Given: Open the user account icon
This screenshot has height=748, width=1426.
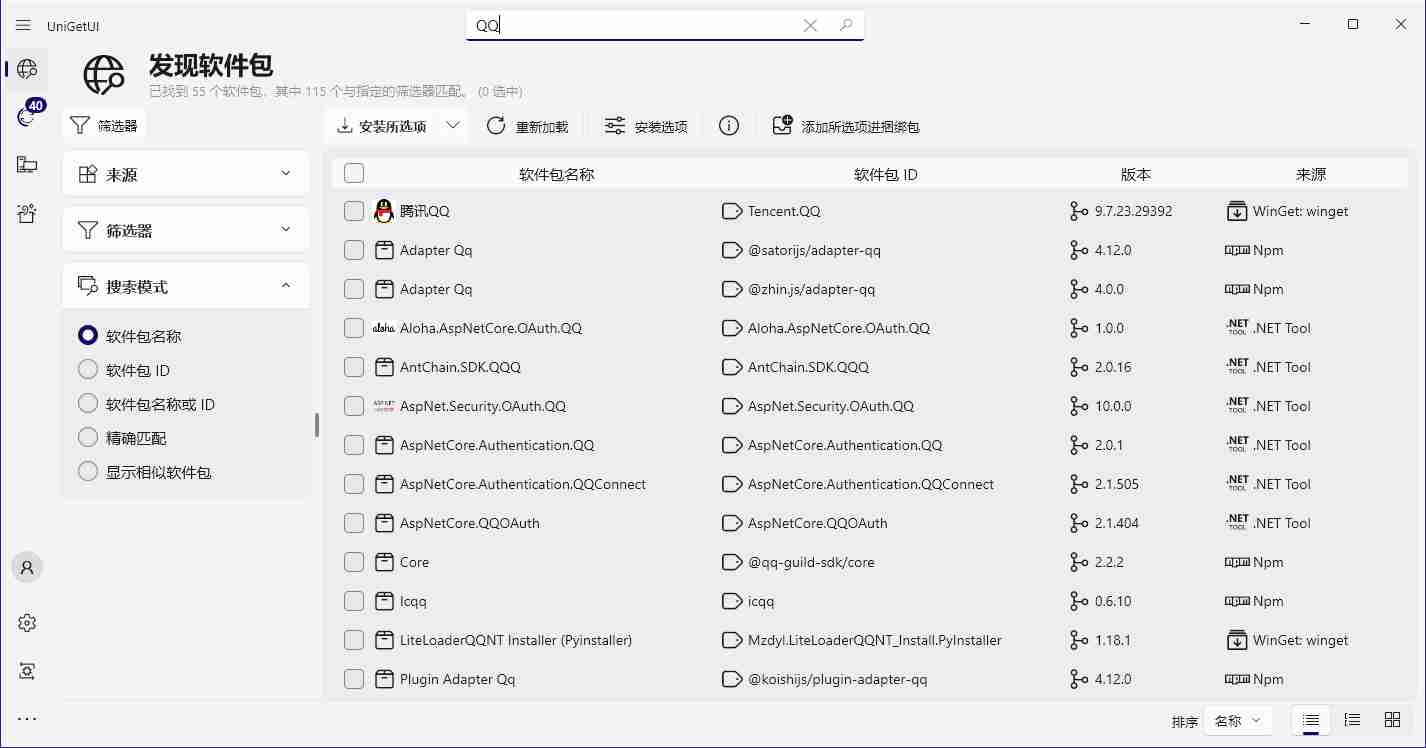Looking at the screenshot, I should click(x=27, y=567).
